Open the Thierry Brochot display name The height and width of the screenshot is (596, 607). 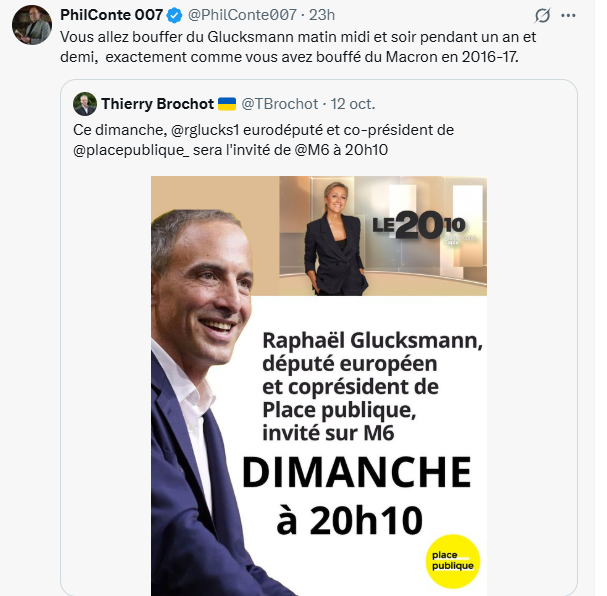tap(156, 104)
